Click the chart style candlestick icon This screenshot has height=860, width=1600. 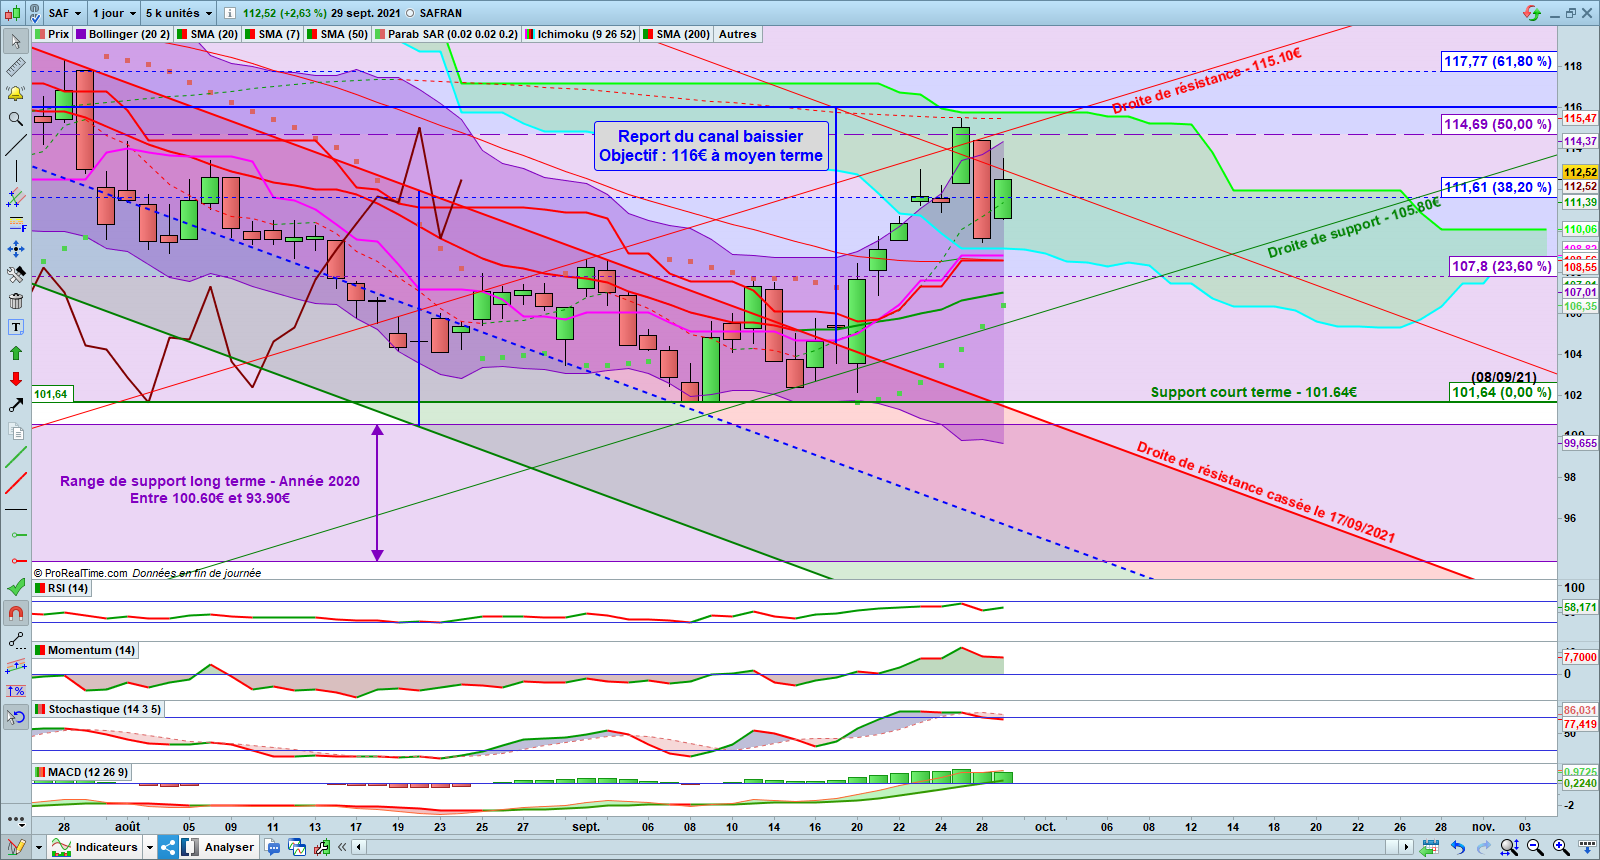click(13, 13)
